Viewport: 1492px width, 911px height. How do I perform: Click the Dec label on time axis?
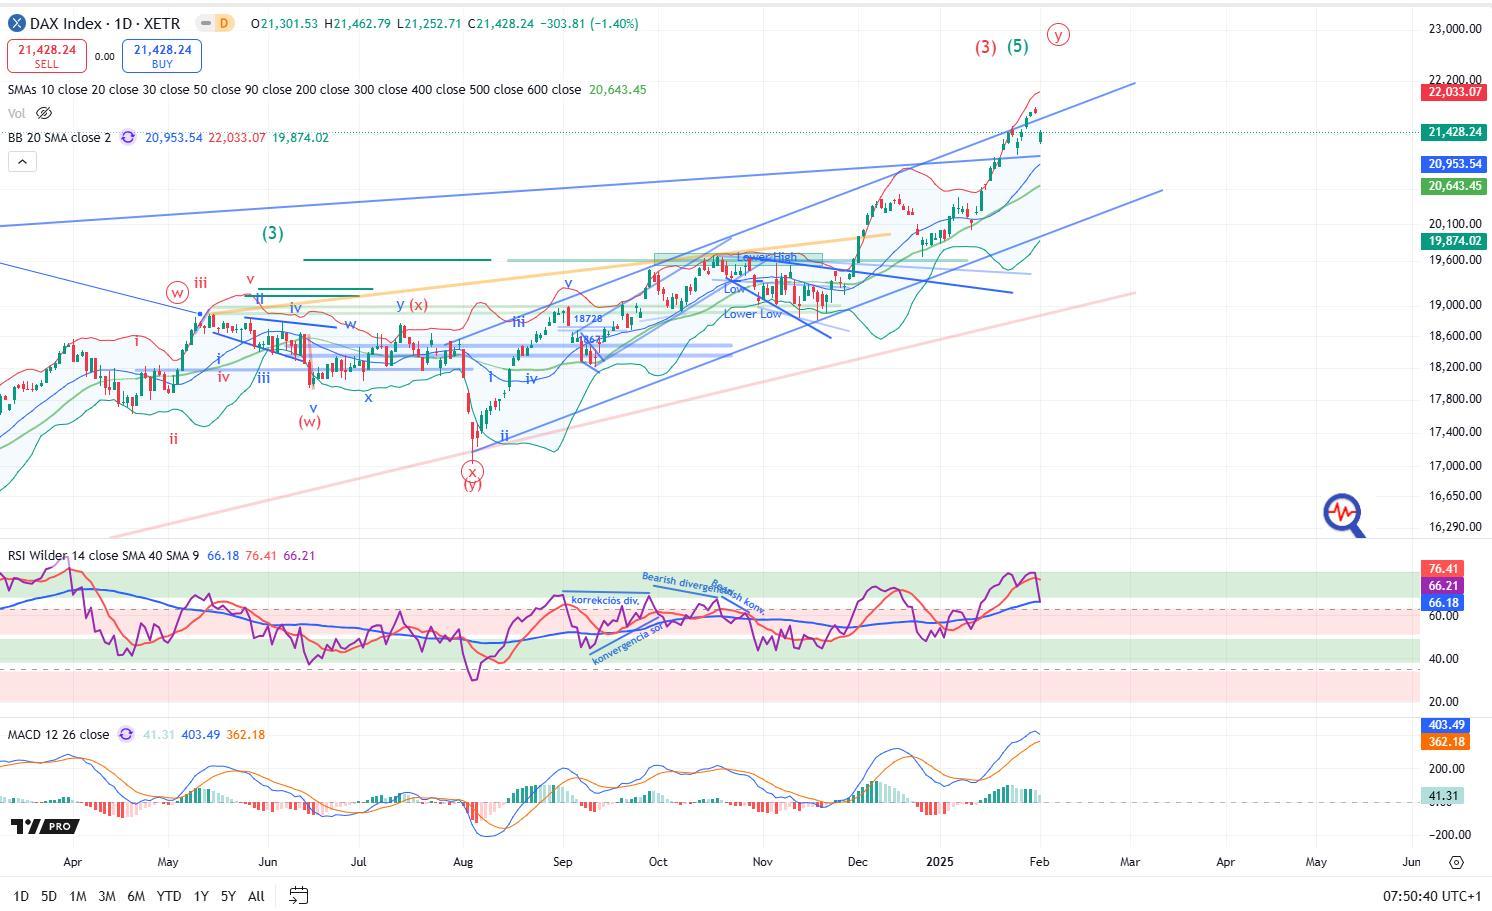point(857,862)
